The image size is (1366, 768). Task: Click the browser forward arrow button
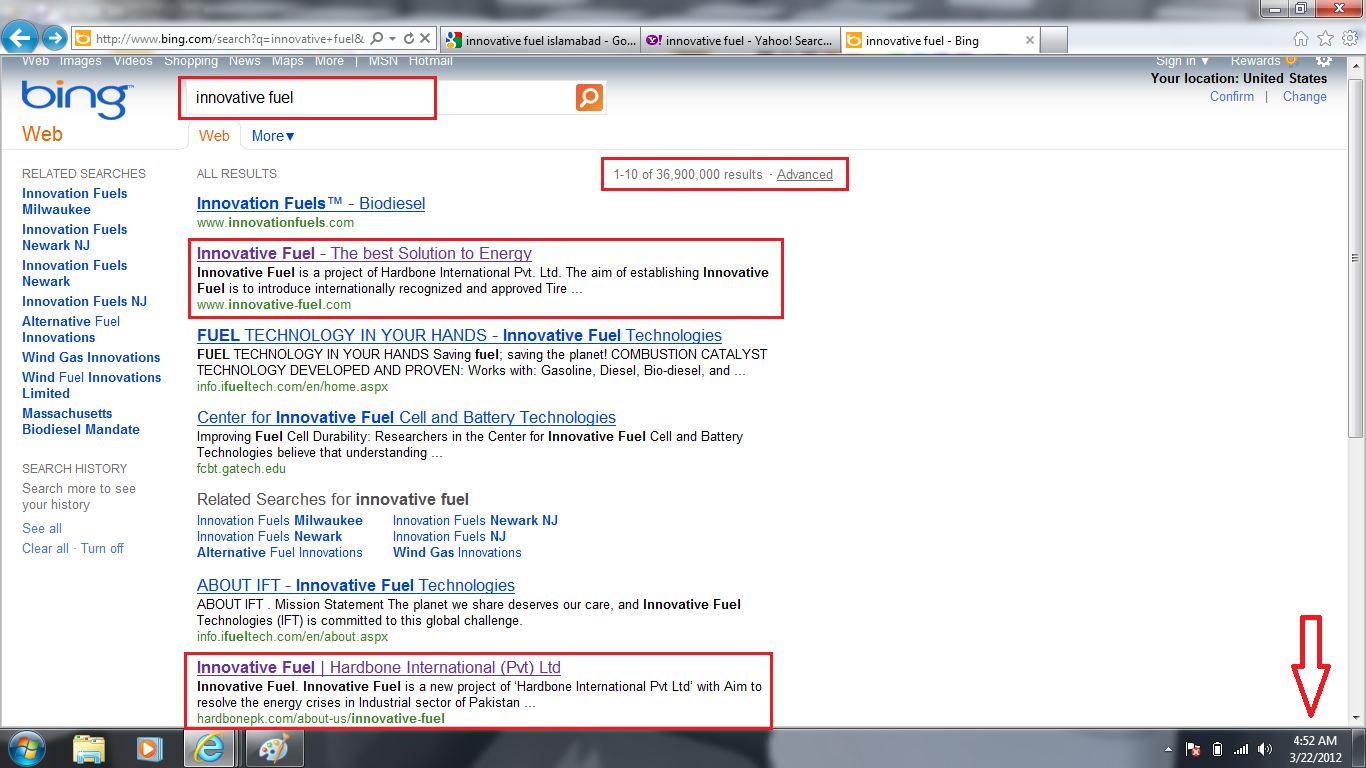click(54, 39)
